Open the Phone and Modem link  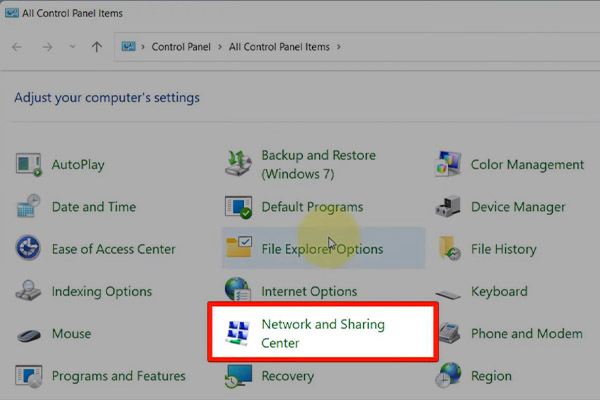(x=527, y=334)
